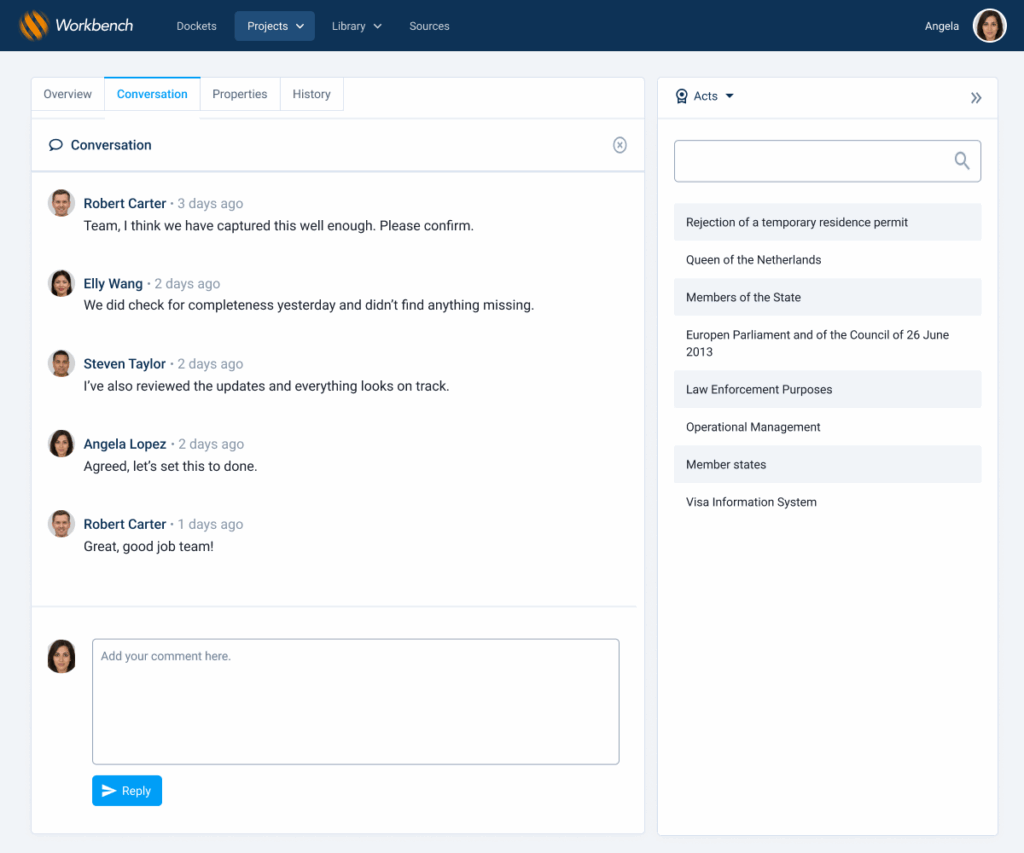The width and height of the screenshot is (1024, 853).
Task: Open the Acts panel type dropdown
Action: (714, 97)
